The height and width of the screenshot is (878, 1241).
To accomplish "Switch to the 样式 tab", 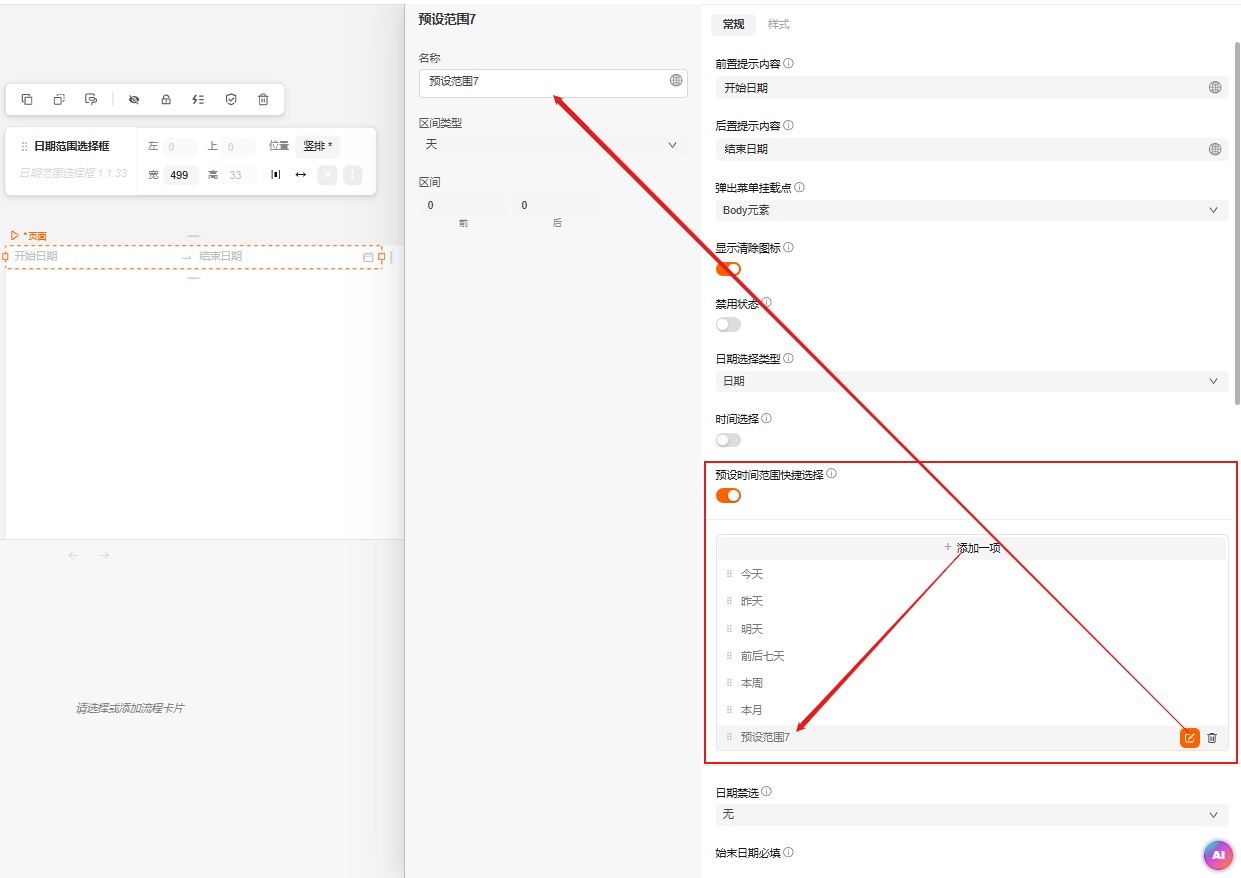I will [778, 24].
